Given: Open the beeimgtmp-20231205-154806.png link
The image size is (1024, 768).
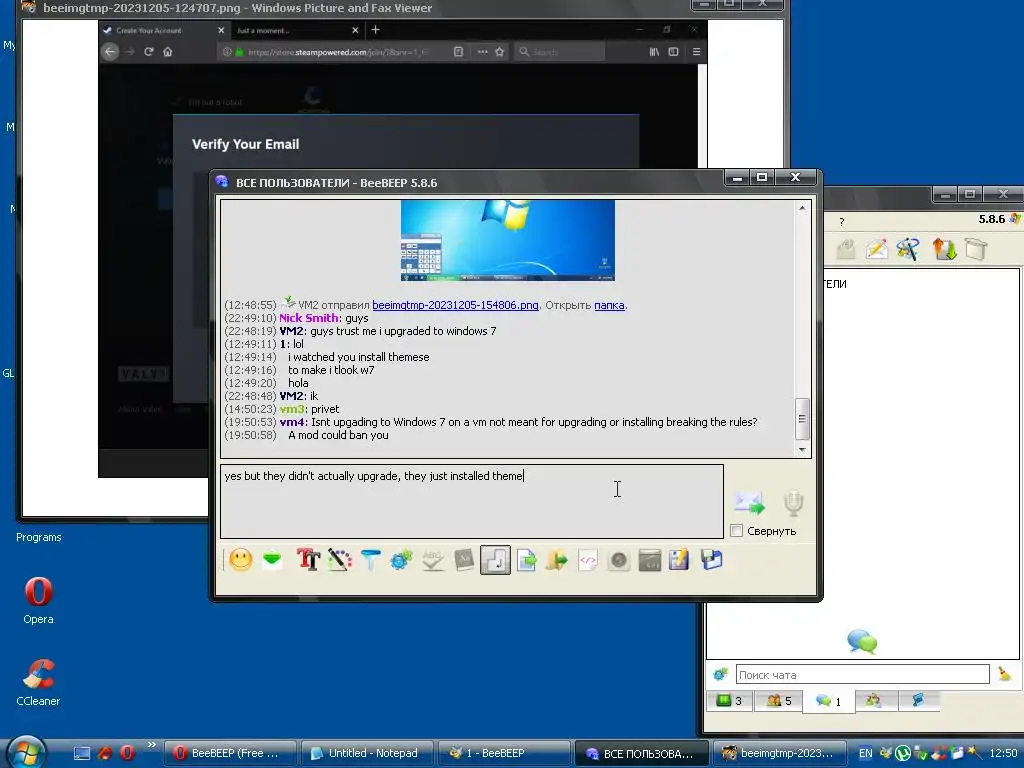Looking at the screenshot, I should 455,305.
